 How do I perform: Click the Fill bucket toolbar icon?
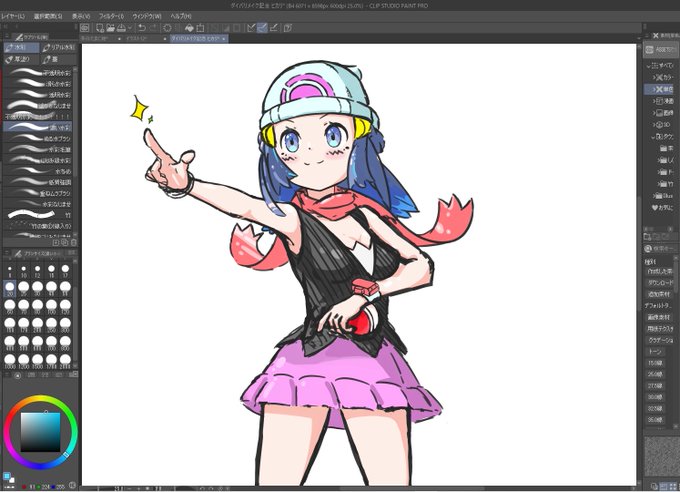(x=189, y=28)
